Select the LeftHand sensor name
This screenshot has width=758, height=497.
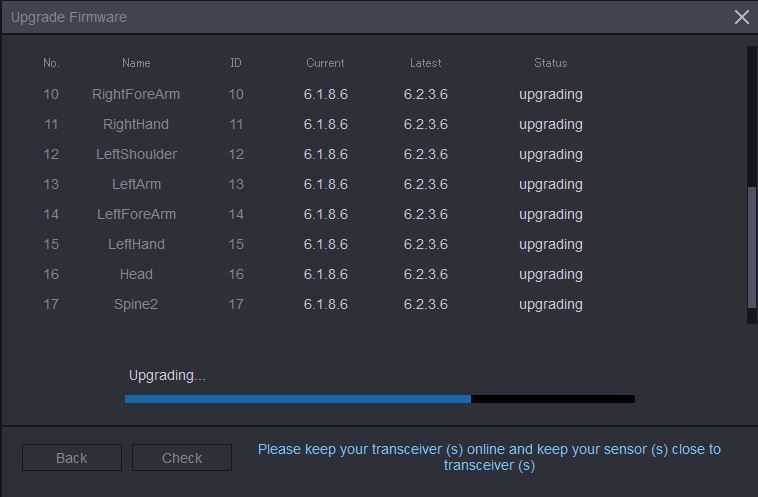[x=136, y=244]
